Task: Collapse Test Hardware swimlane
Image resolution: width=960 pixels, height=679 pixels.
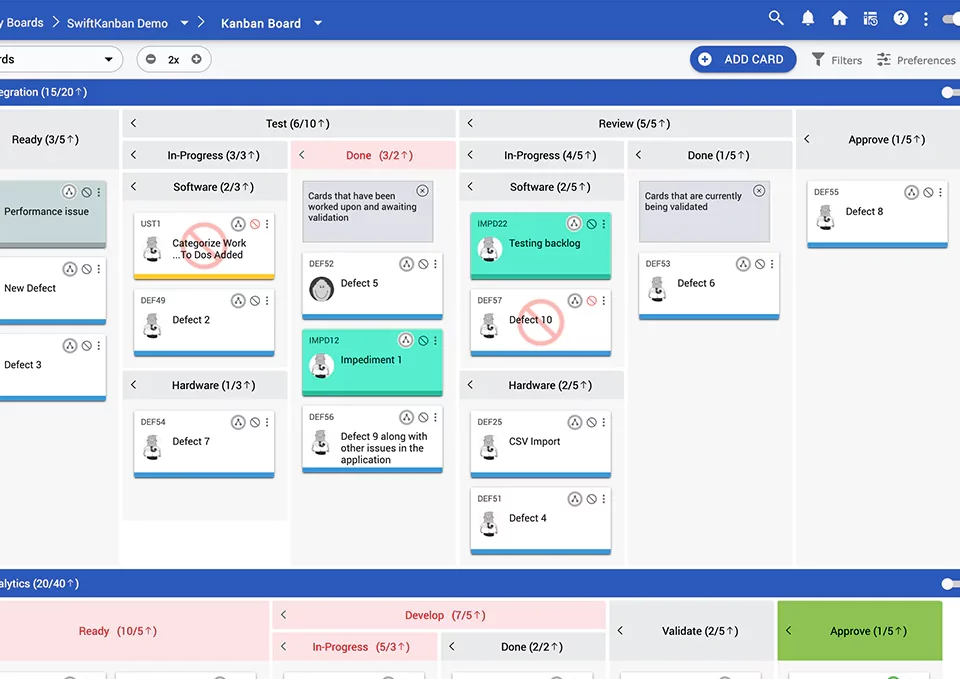Action: pos(133,385)
